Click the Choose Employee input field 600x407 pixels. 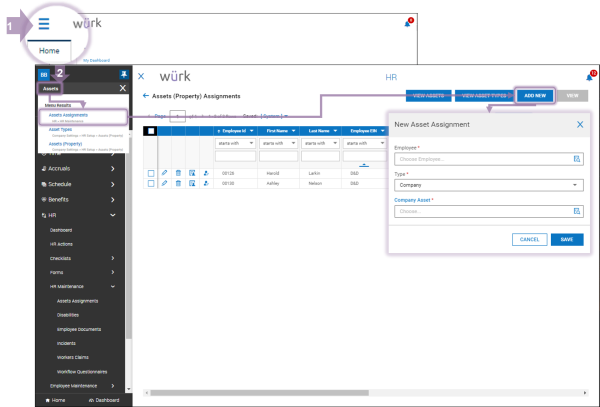489,159
